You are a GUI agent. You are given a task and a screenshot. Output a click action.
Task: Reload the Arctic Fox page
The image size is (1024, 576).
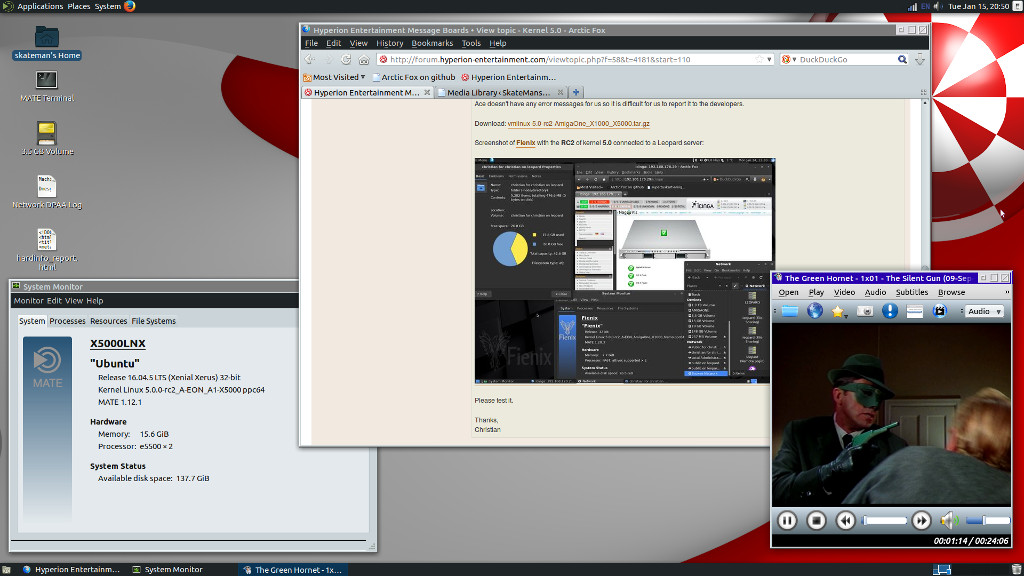pyautogui.click(x=346, y=59)
